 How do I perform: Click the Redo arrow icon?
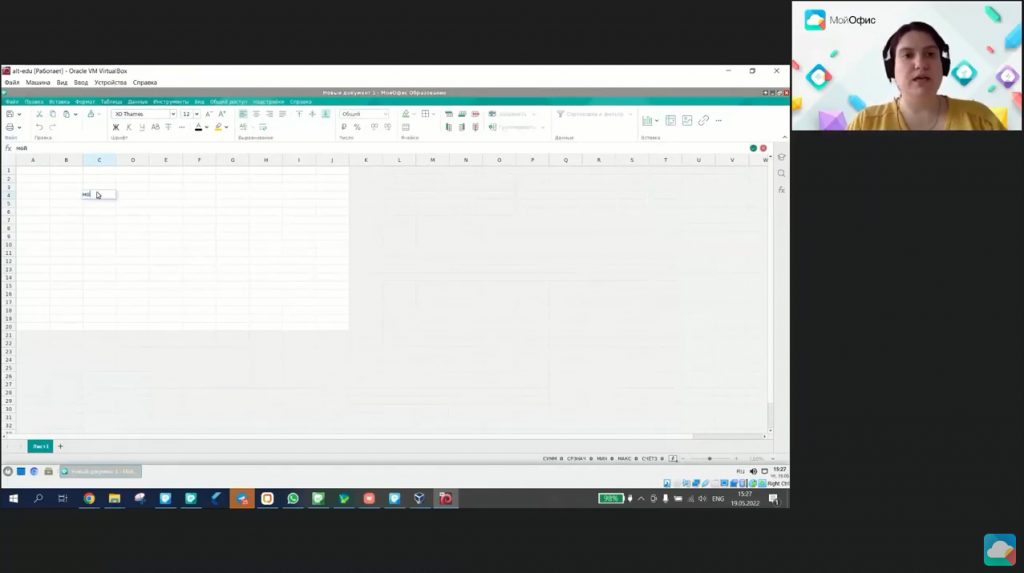pyautogui.click(x=53, y=127)
